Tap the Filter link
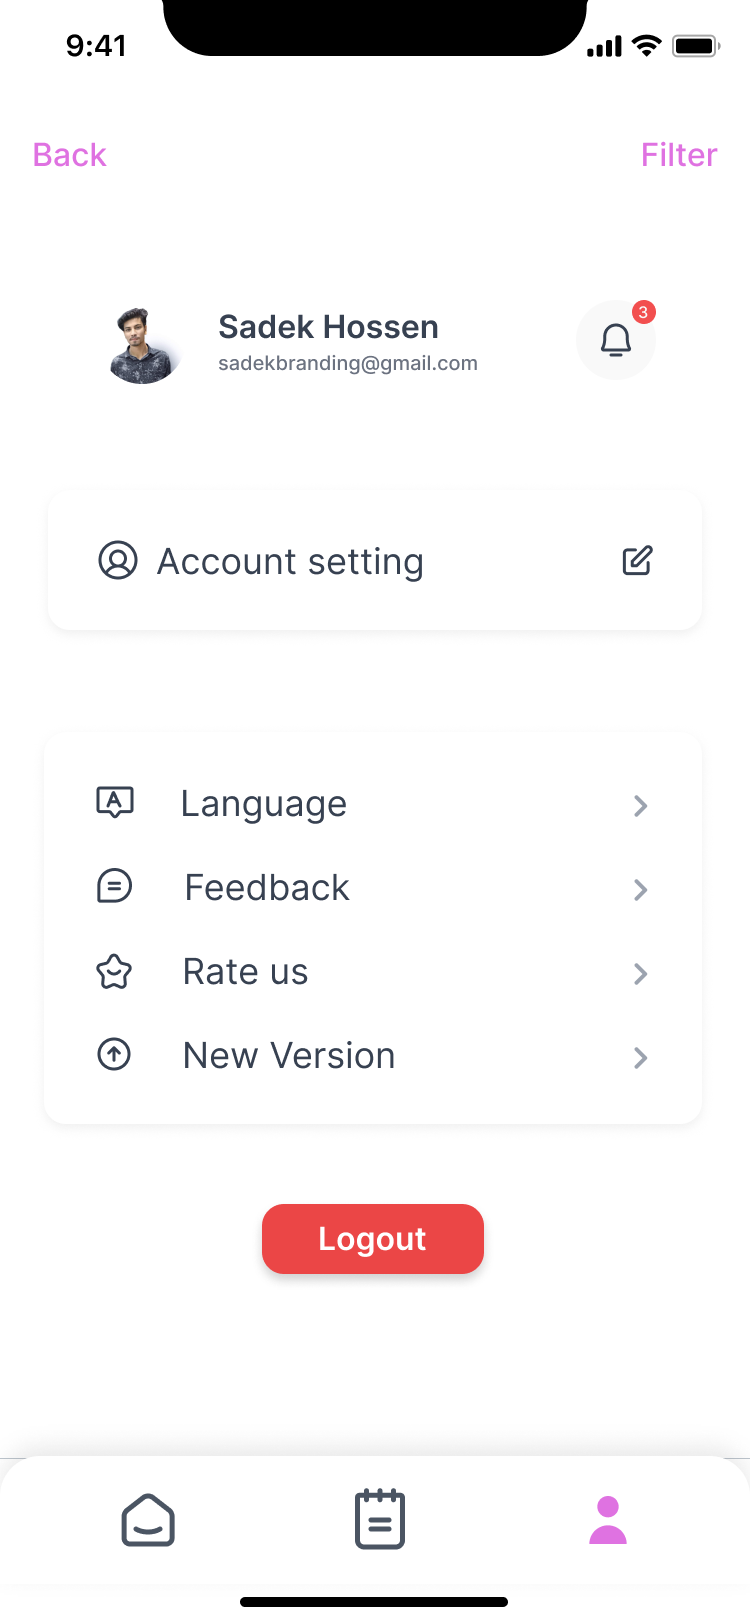The width and height of the screenshot is (750, 1624). click(679, 155)
